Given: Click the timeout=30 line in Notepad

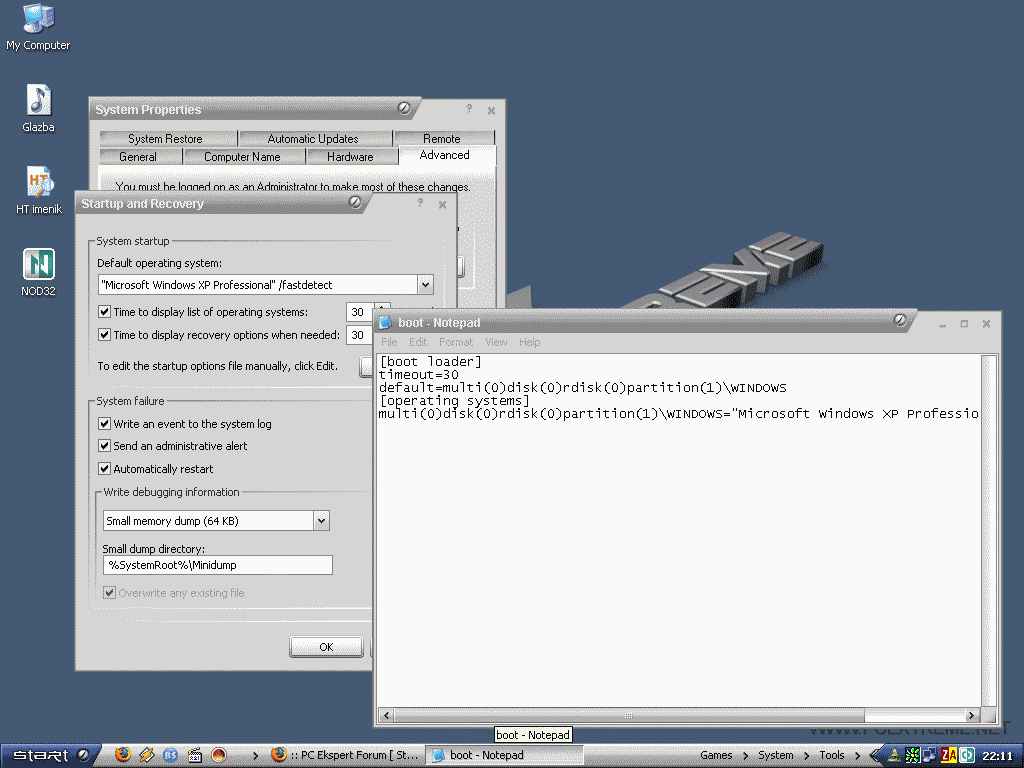Looking at the screenshot, I should [419, 375].
